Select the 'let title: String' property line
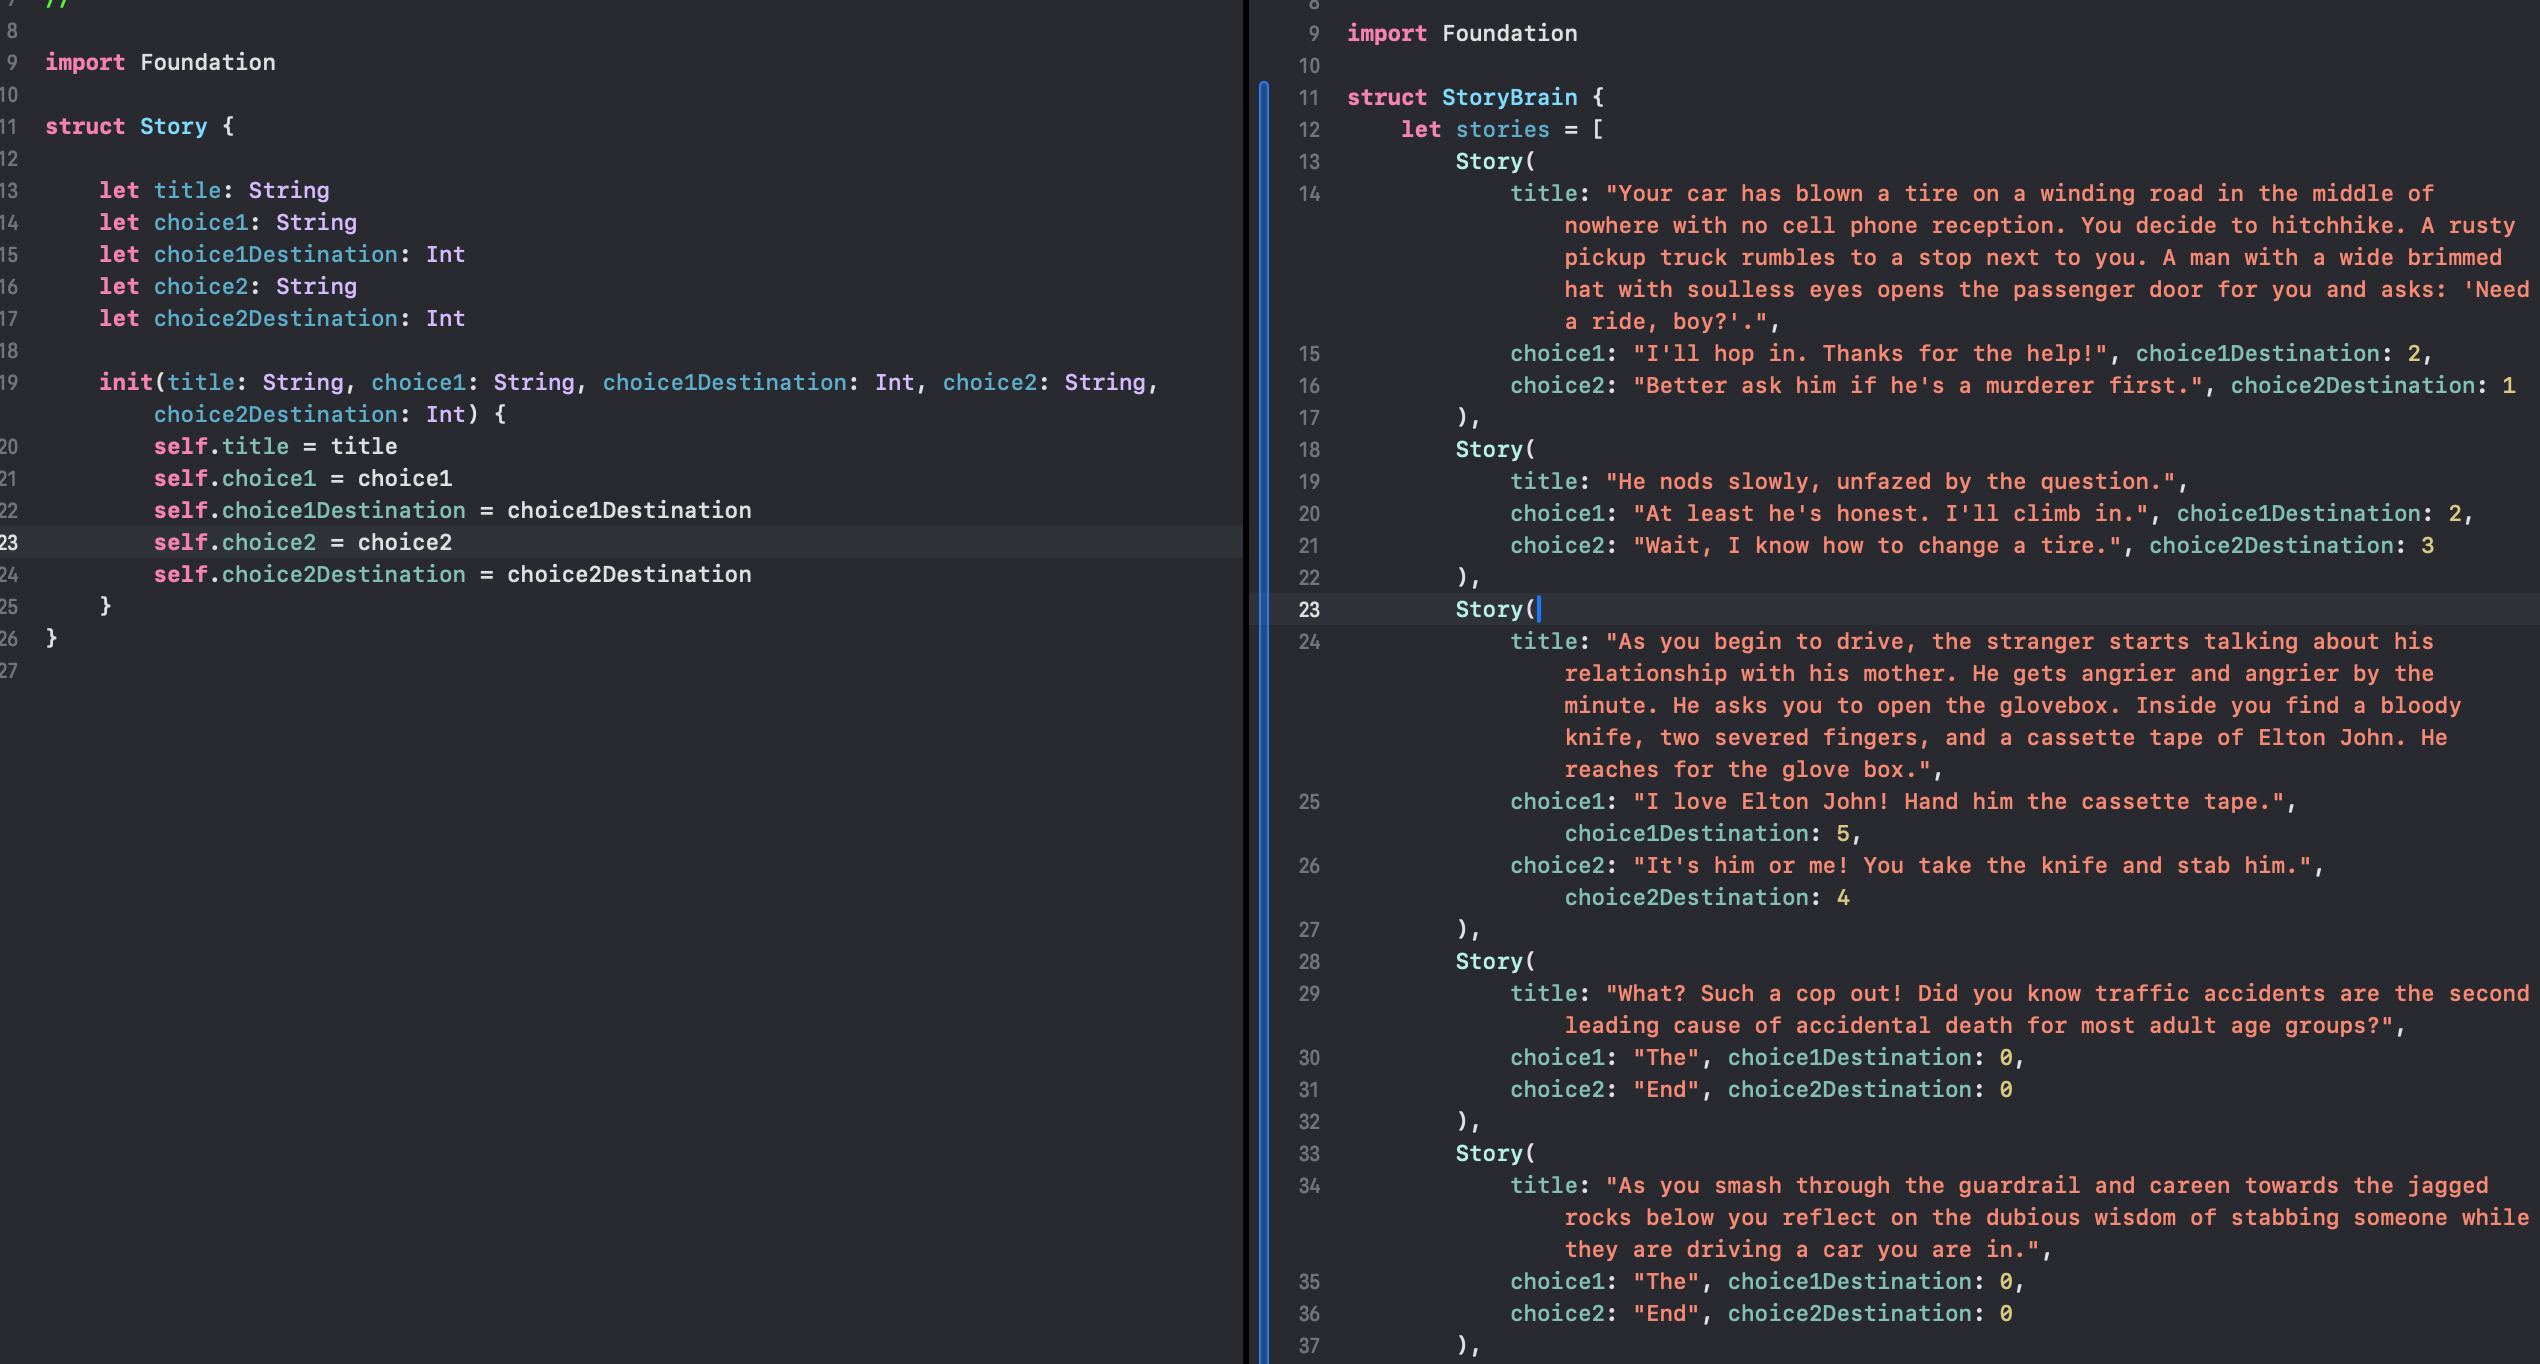Viewport: 2540px width, 1364px height. coord(214,190)
